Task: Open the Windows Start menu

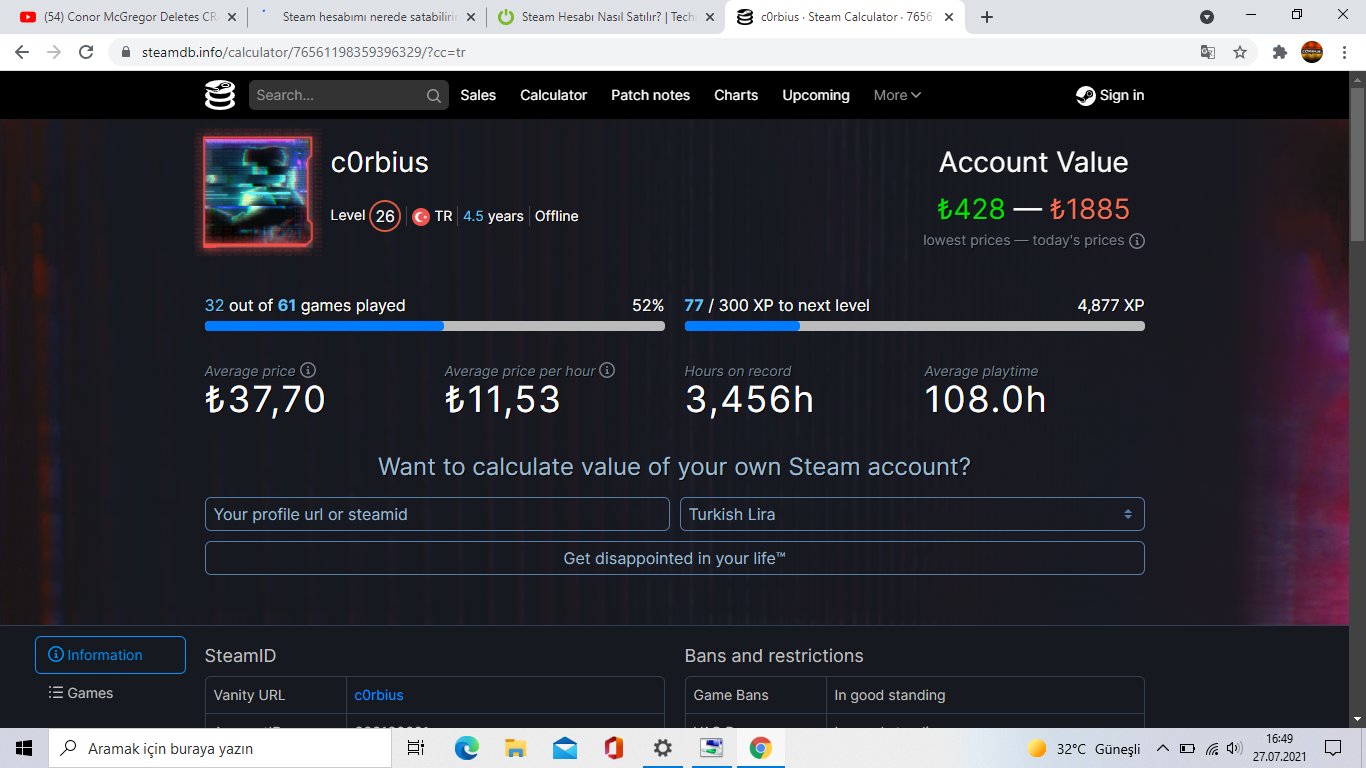Action: click(x=24, y=748)
